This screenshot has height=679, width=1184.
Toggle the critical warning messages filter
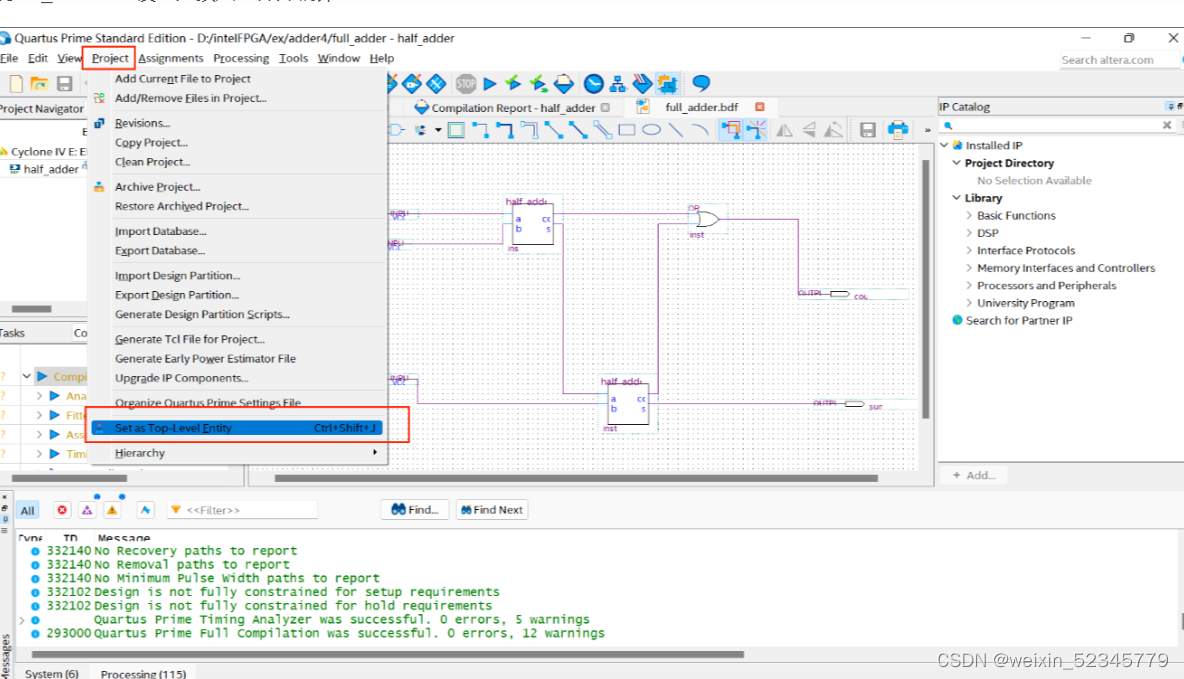click(87, 511)
